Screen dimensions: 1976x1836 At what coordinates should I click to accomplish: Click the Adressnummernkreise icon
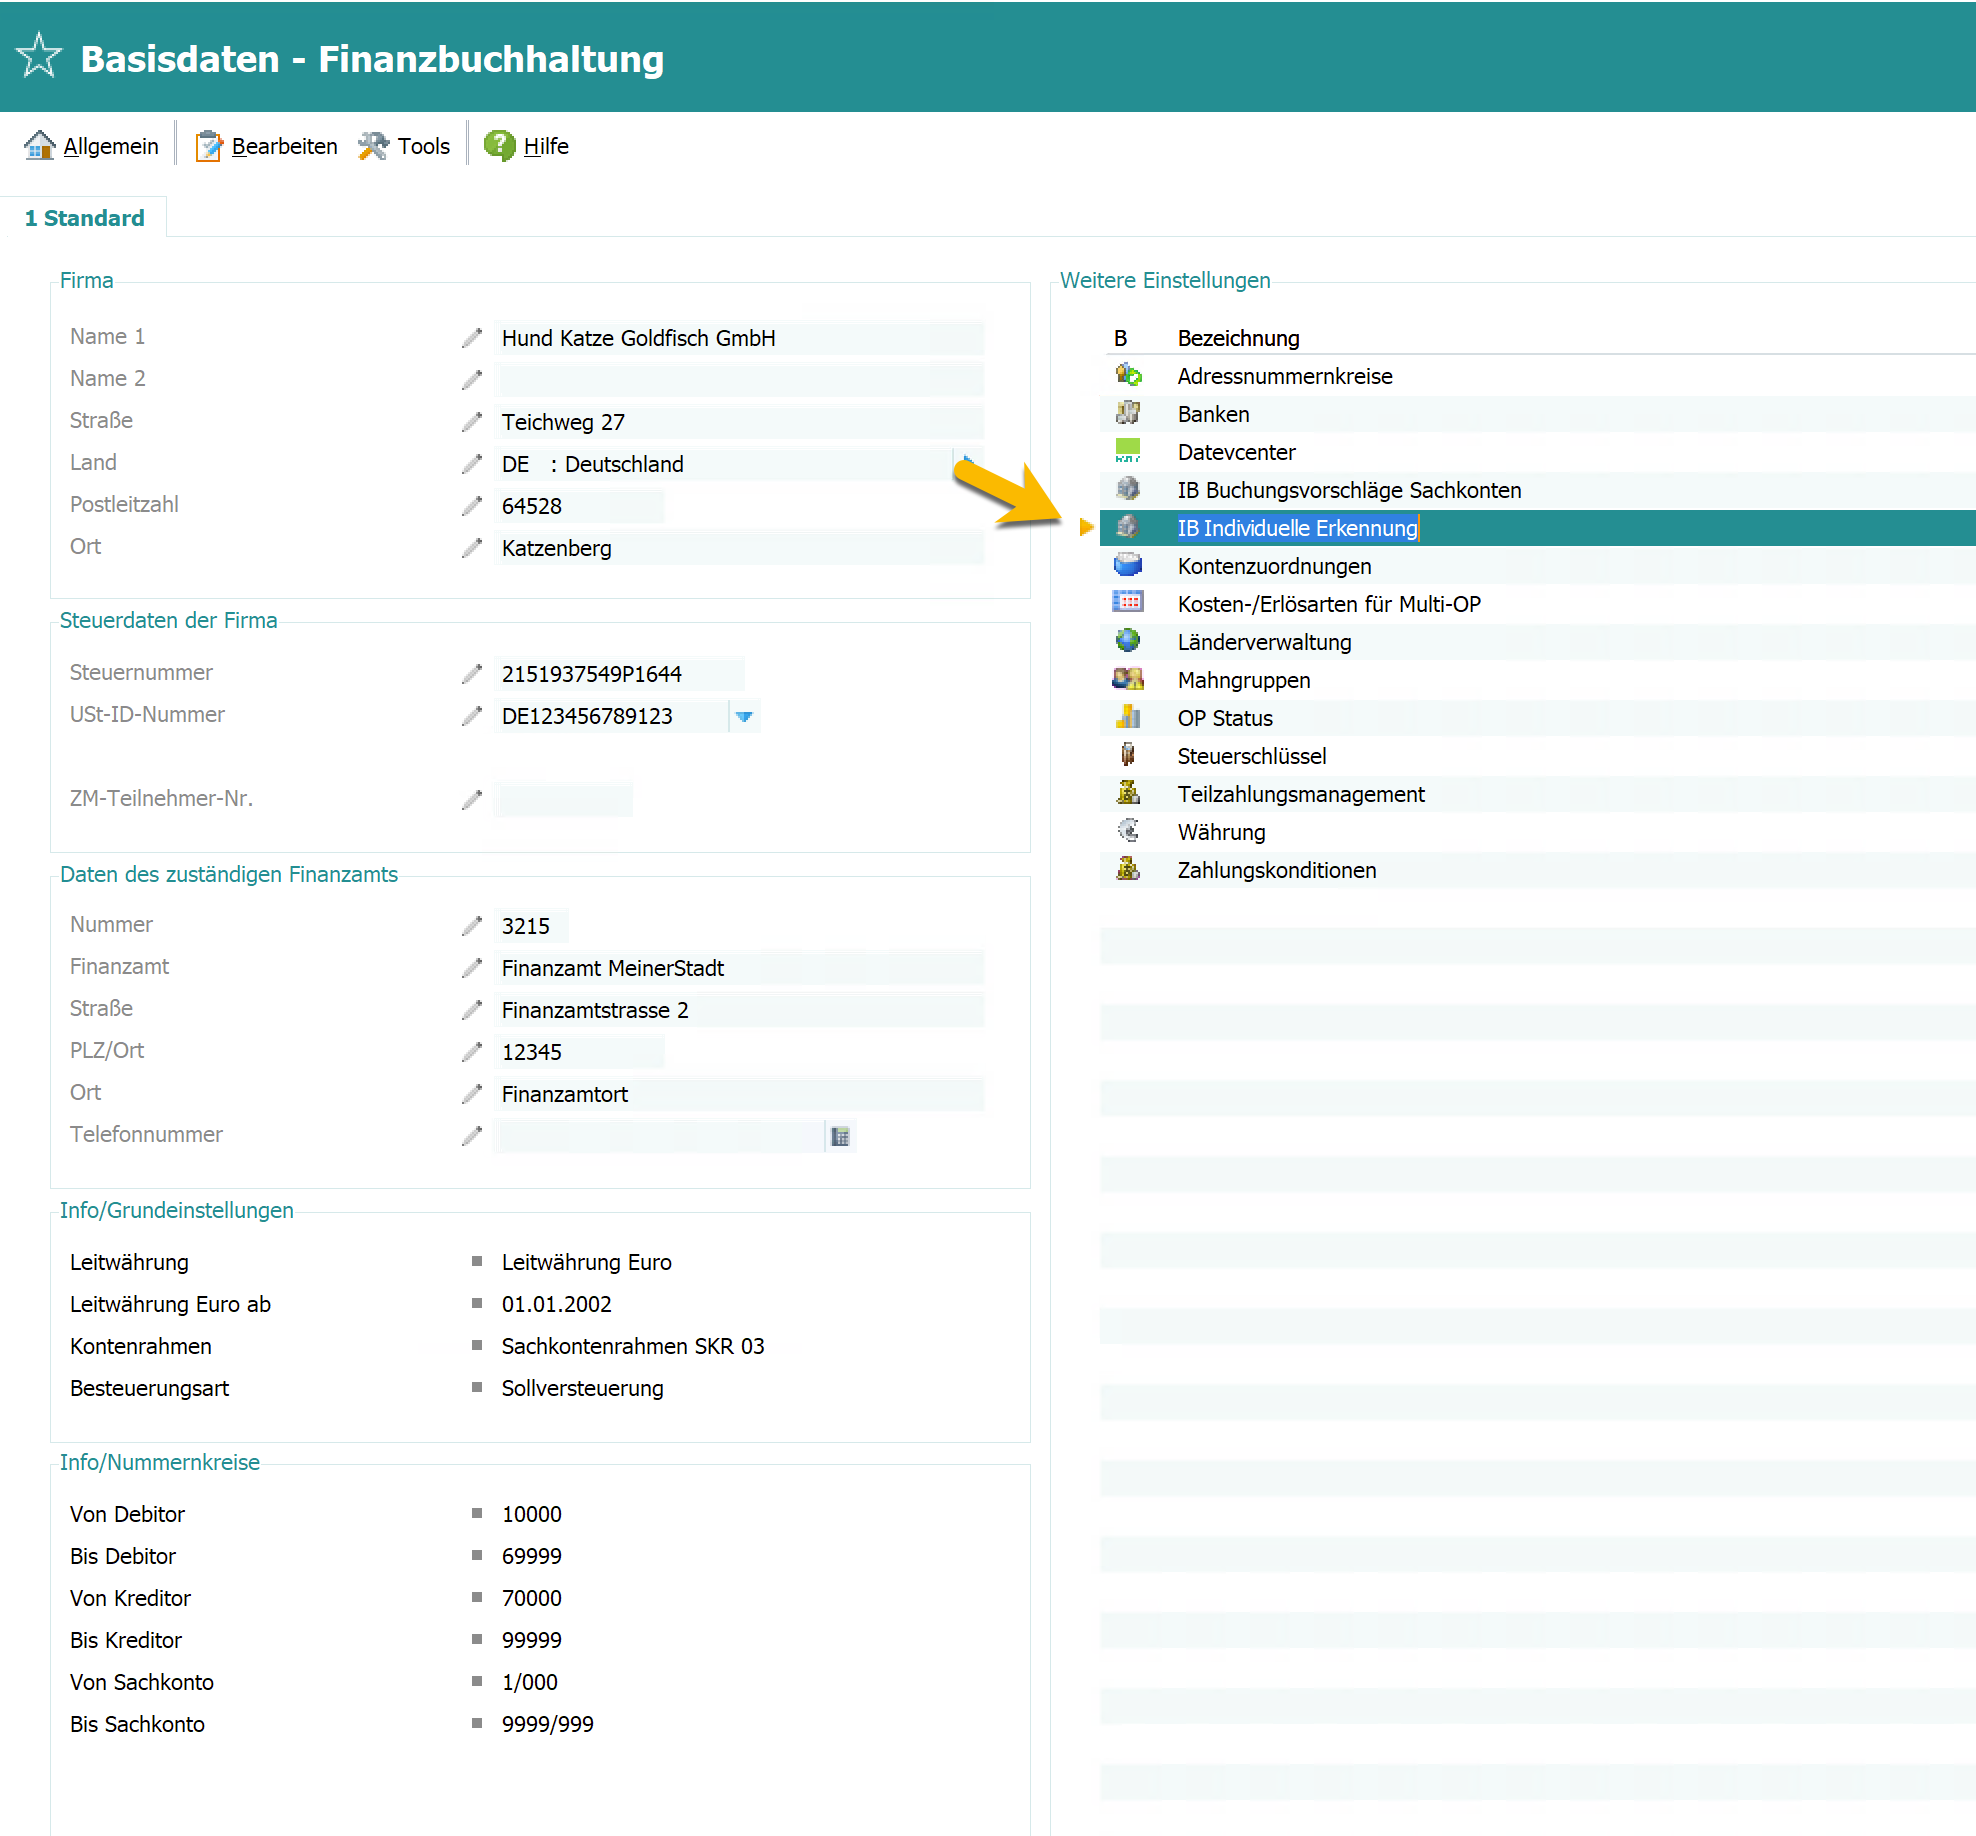(x=1128, y=375)
